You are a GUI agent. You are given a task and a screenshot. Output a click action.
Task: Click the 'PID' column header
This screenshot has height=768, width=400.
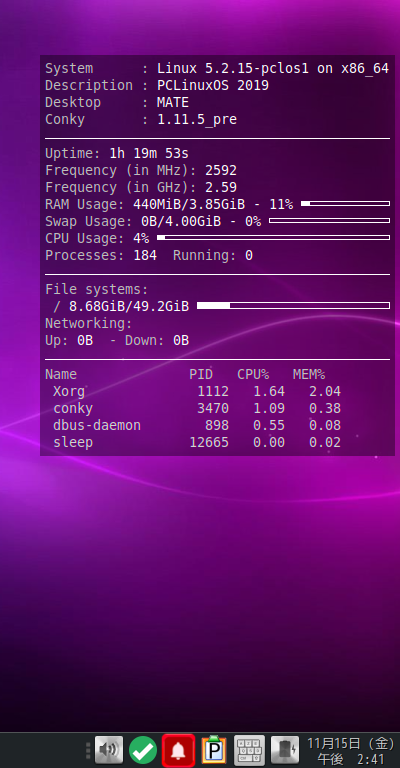201,375
